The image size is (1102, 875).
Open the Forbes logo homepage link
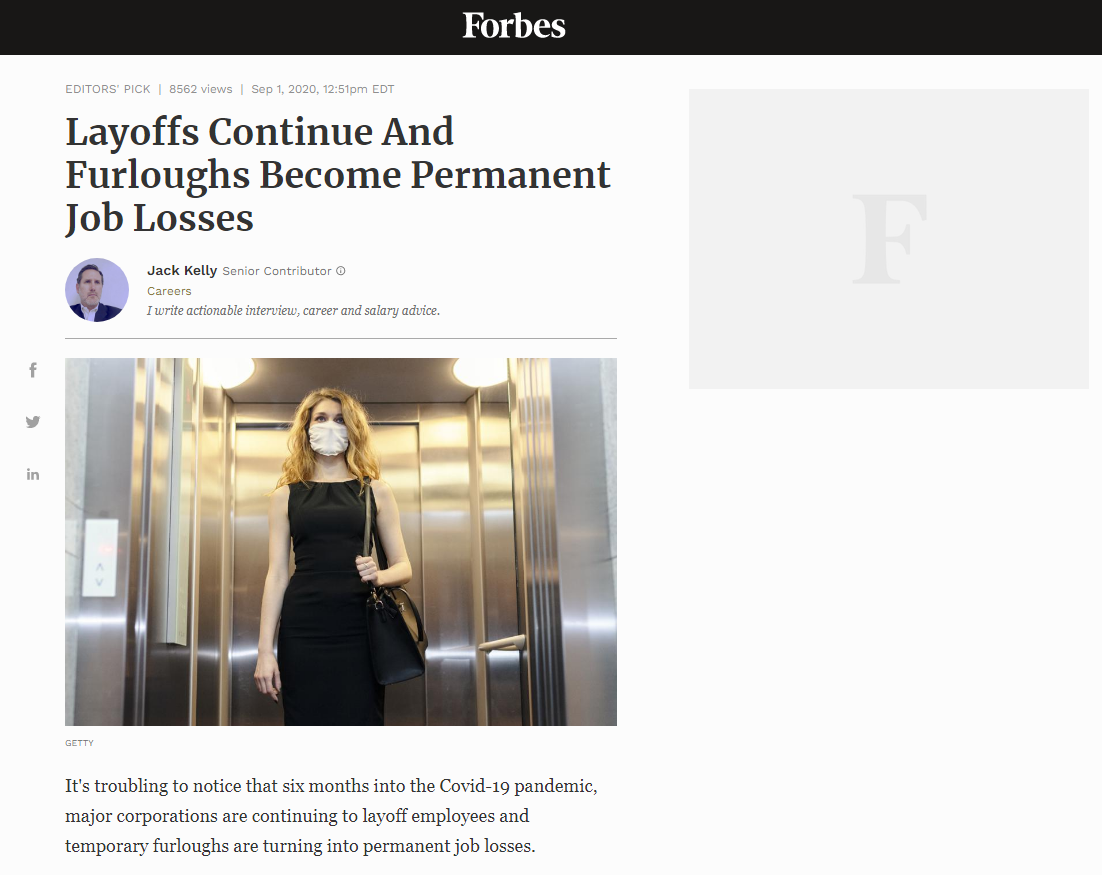point(514,26)
